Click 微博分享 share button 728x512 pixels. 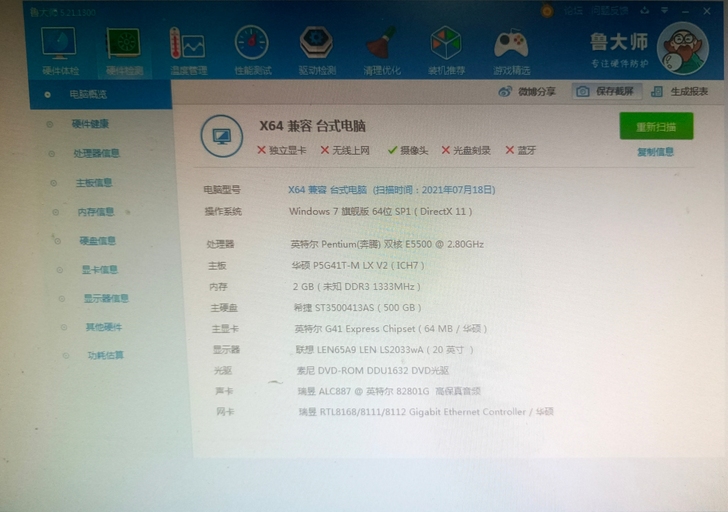pyautogui.click(x=527, y=91)
